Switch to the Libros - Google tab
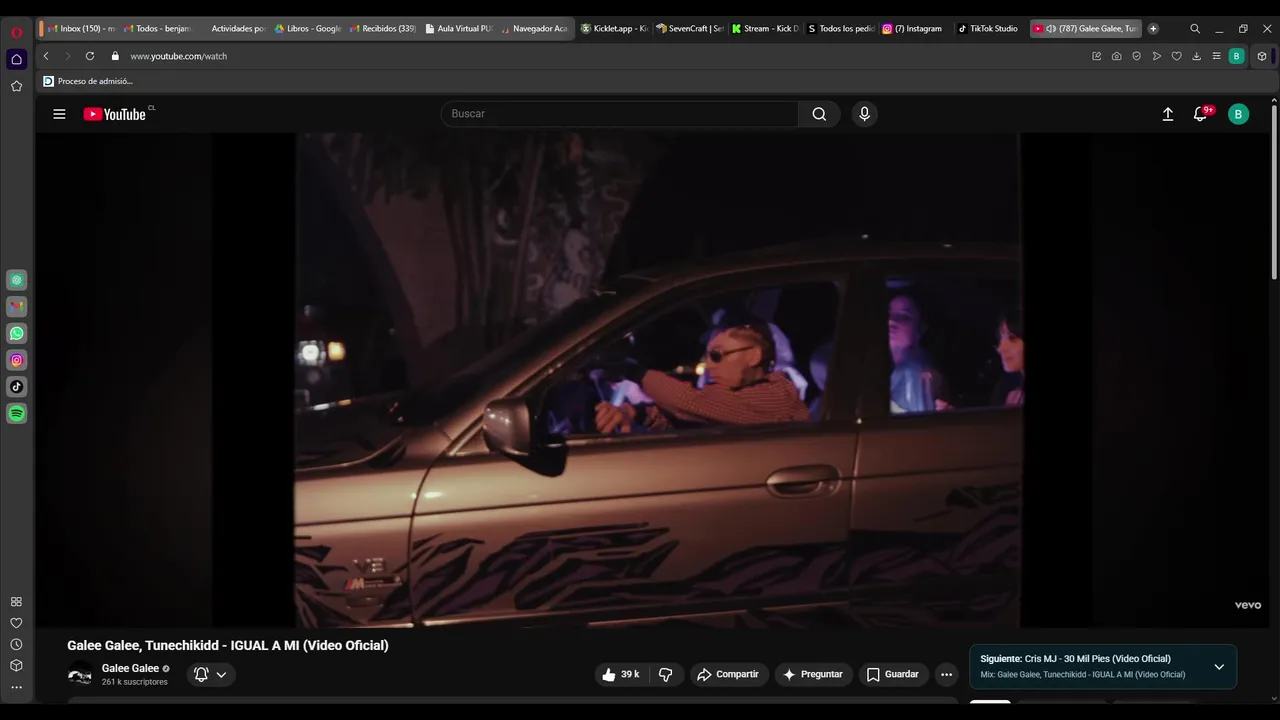Viewport: 1280px width, 720px height. [x=308, y=29]
